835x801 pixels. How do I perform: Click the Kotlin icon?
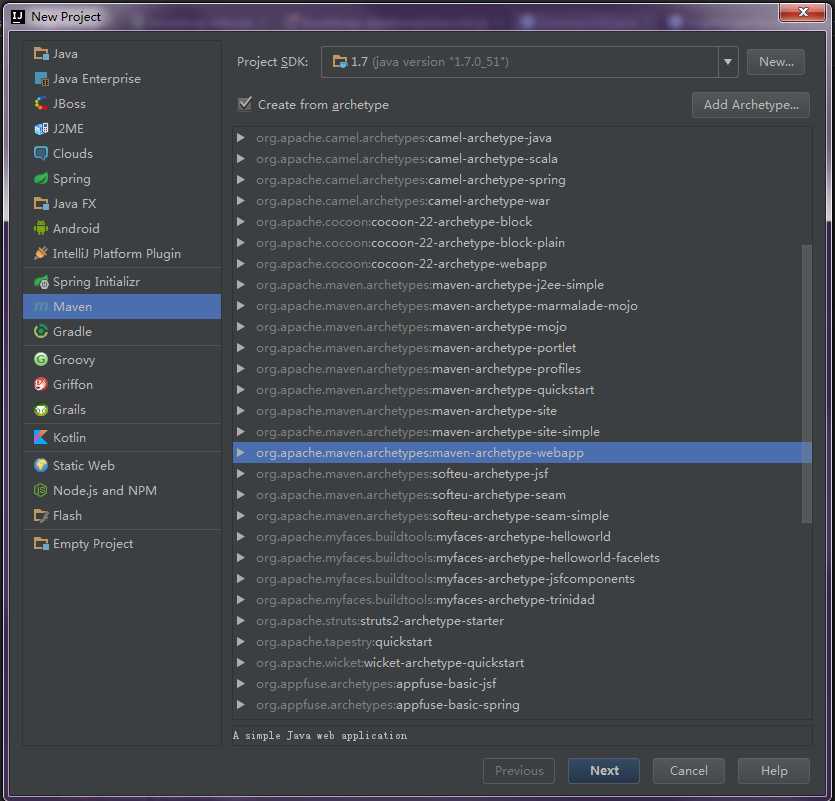(41, 438)
